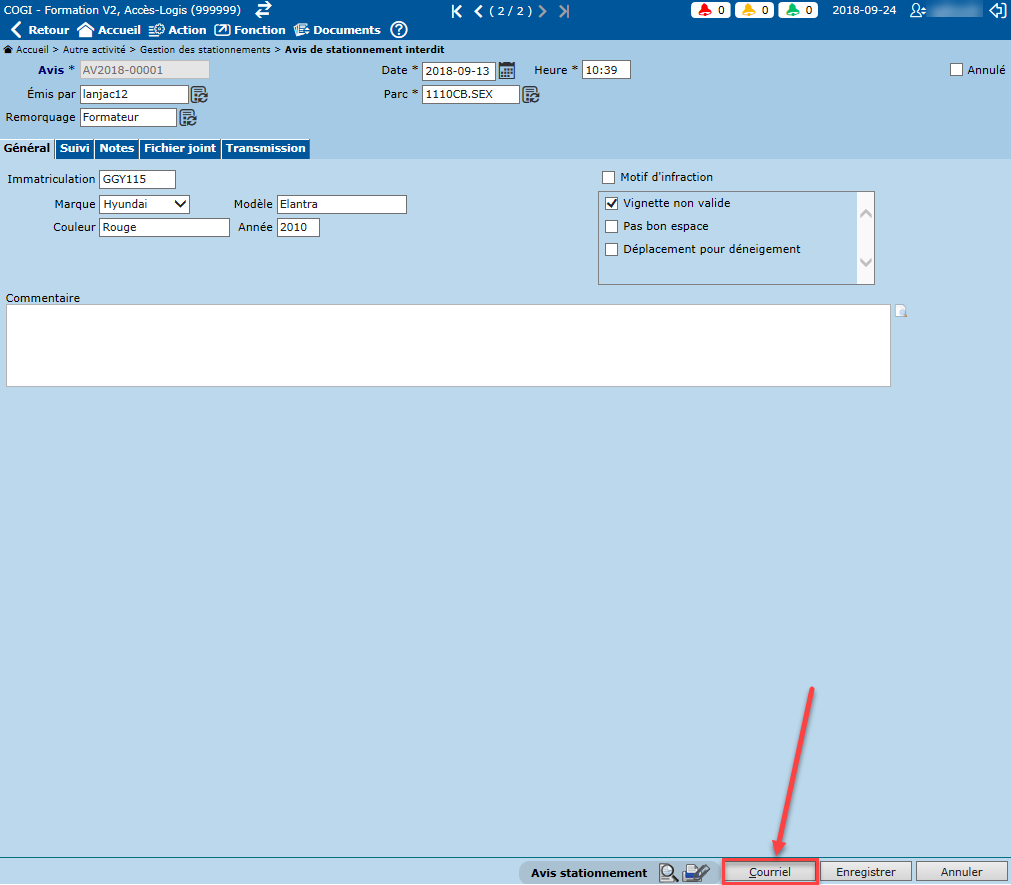Jump to the first record
This screenshot has width=1011, height=885.
[x=457, y=11]
